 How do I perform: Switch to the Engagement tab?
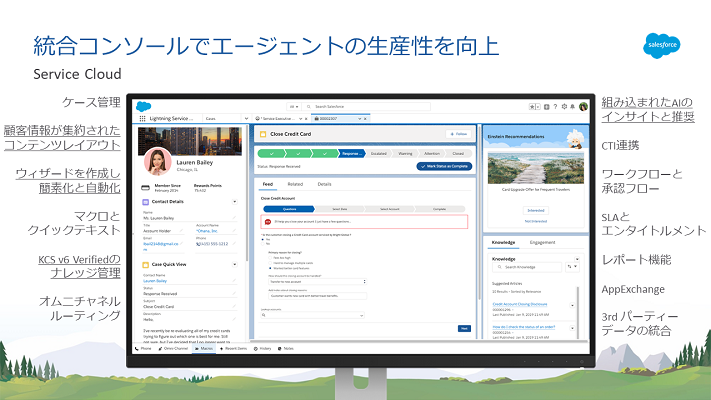click(x=542, y=243)
